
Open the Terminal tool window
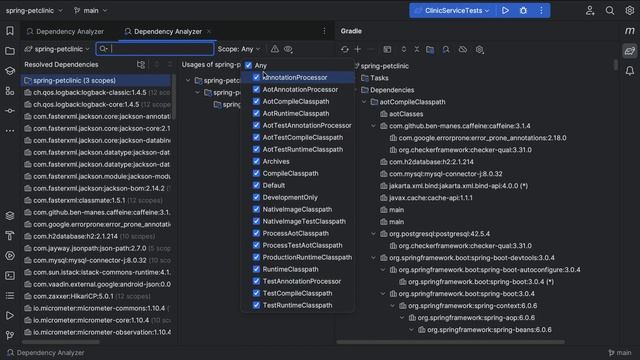(10, 276)
